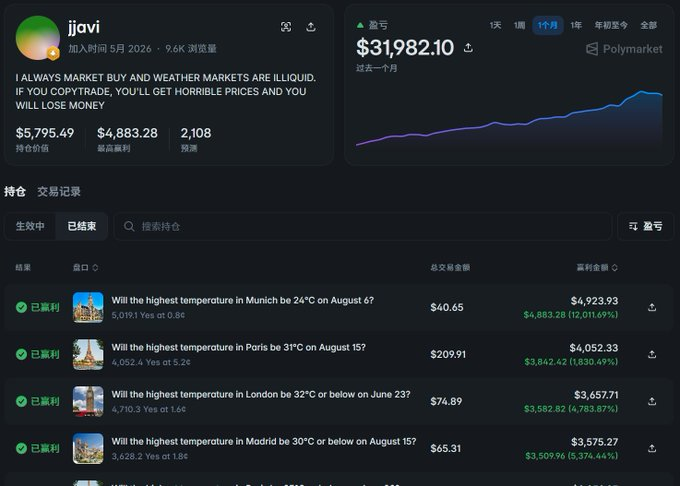Sort by 盘口 column
680x486 pixels.
85,267
